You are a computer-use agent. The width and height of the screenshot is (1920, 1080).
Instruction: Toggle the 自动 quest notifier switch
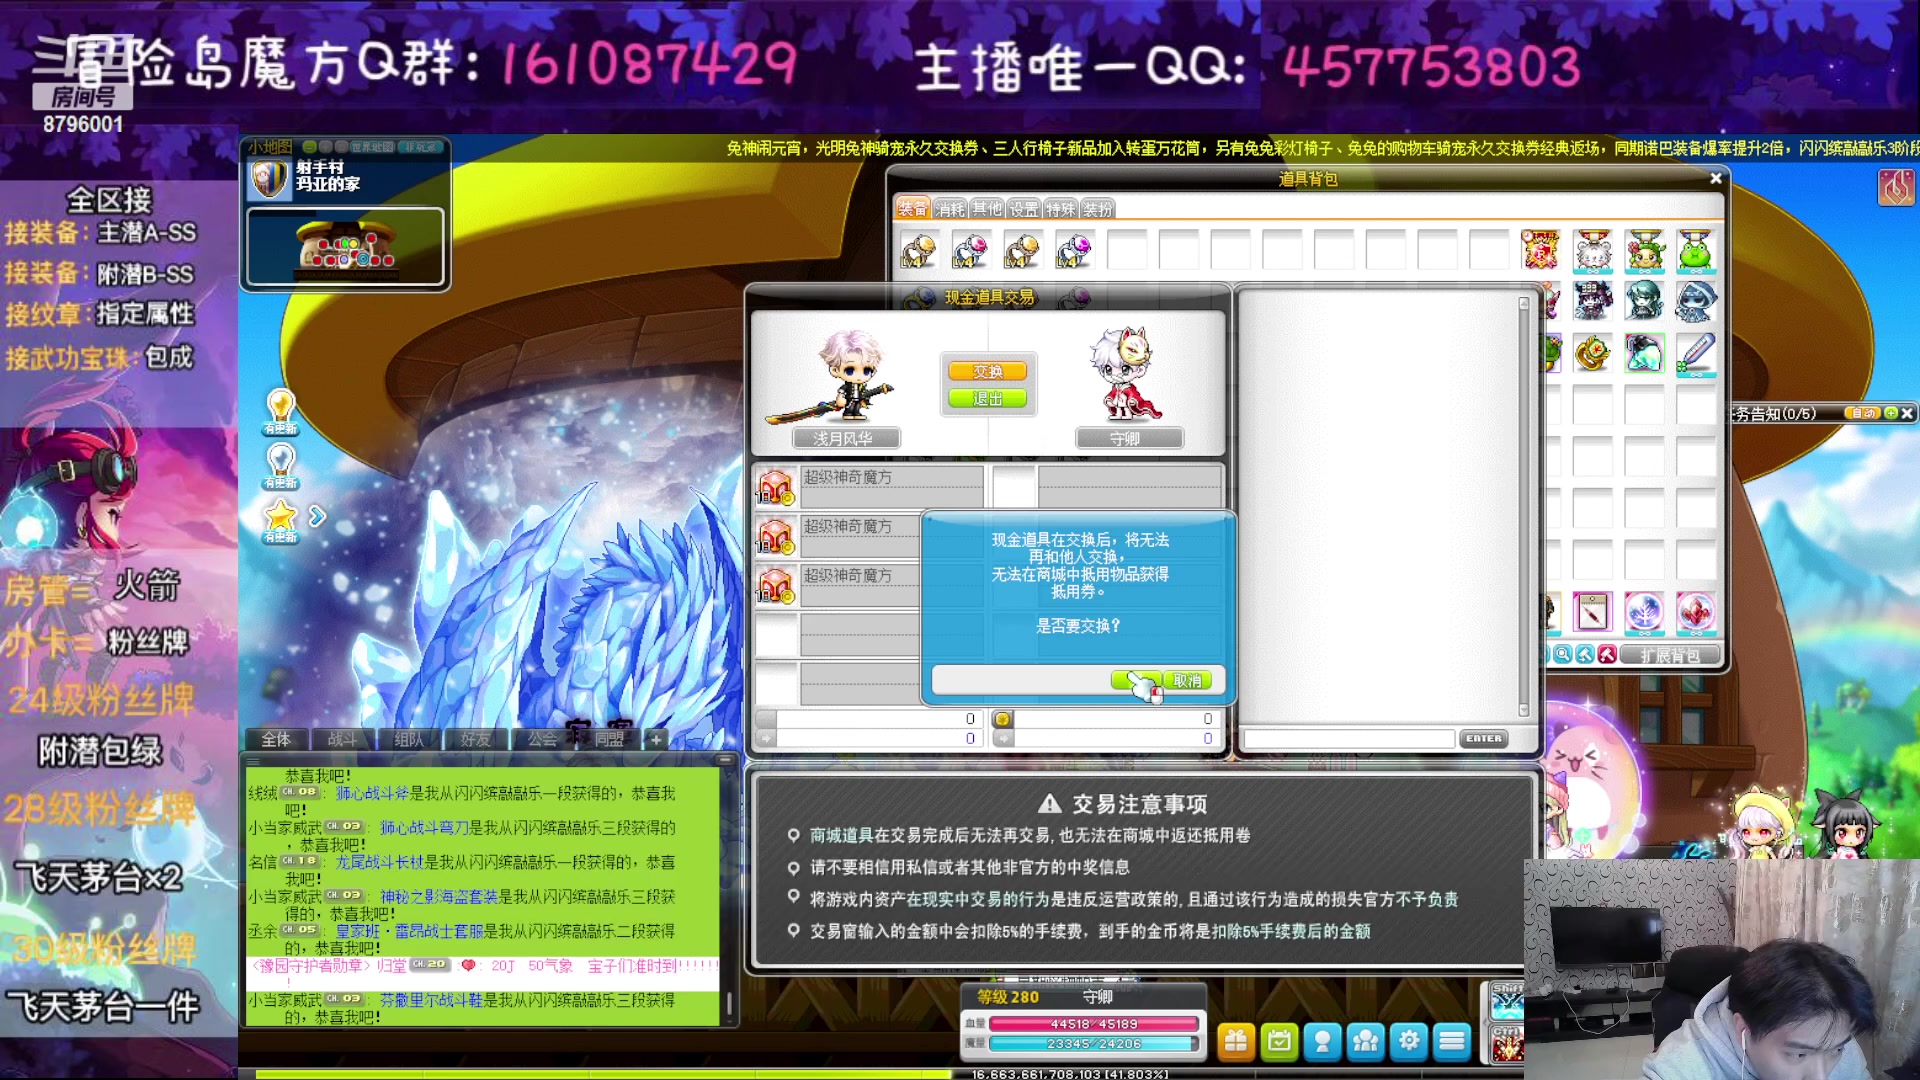(1862, 413)
